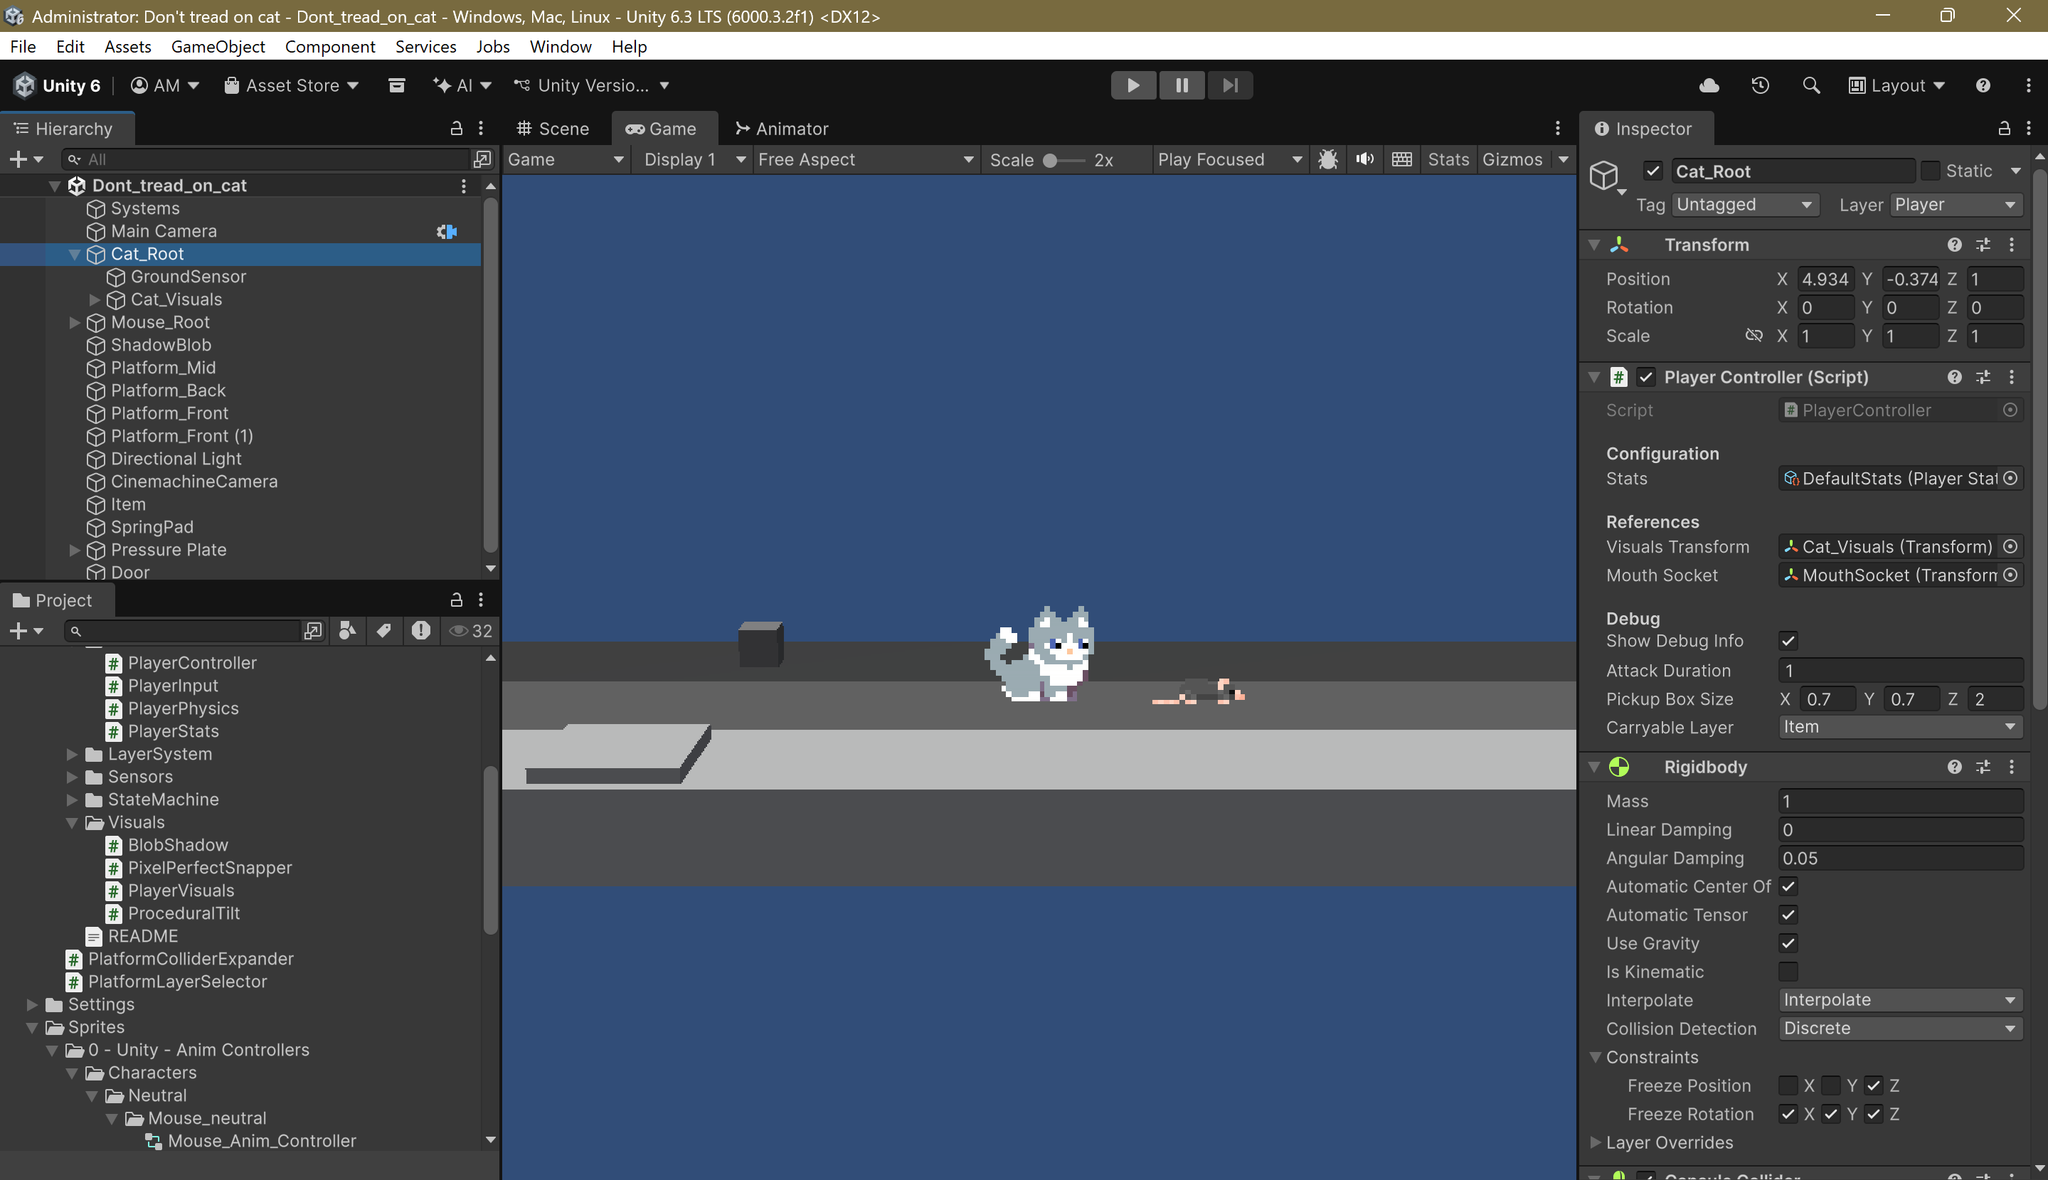Open Transform component preset selector
The image size is (2048, 1180).
1983,245
